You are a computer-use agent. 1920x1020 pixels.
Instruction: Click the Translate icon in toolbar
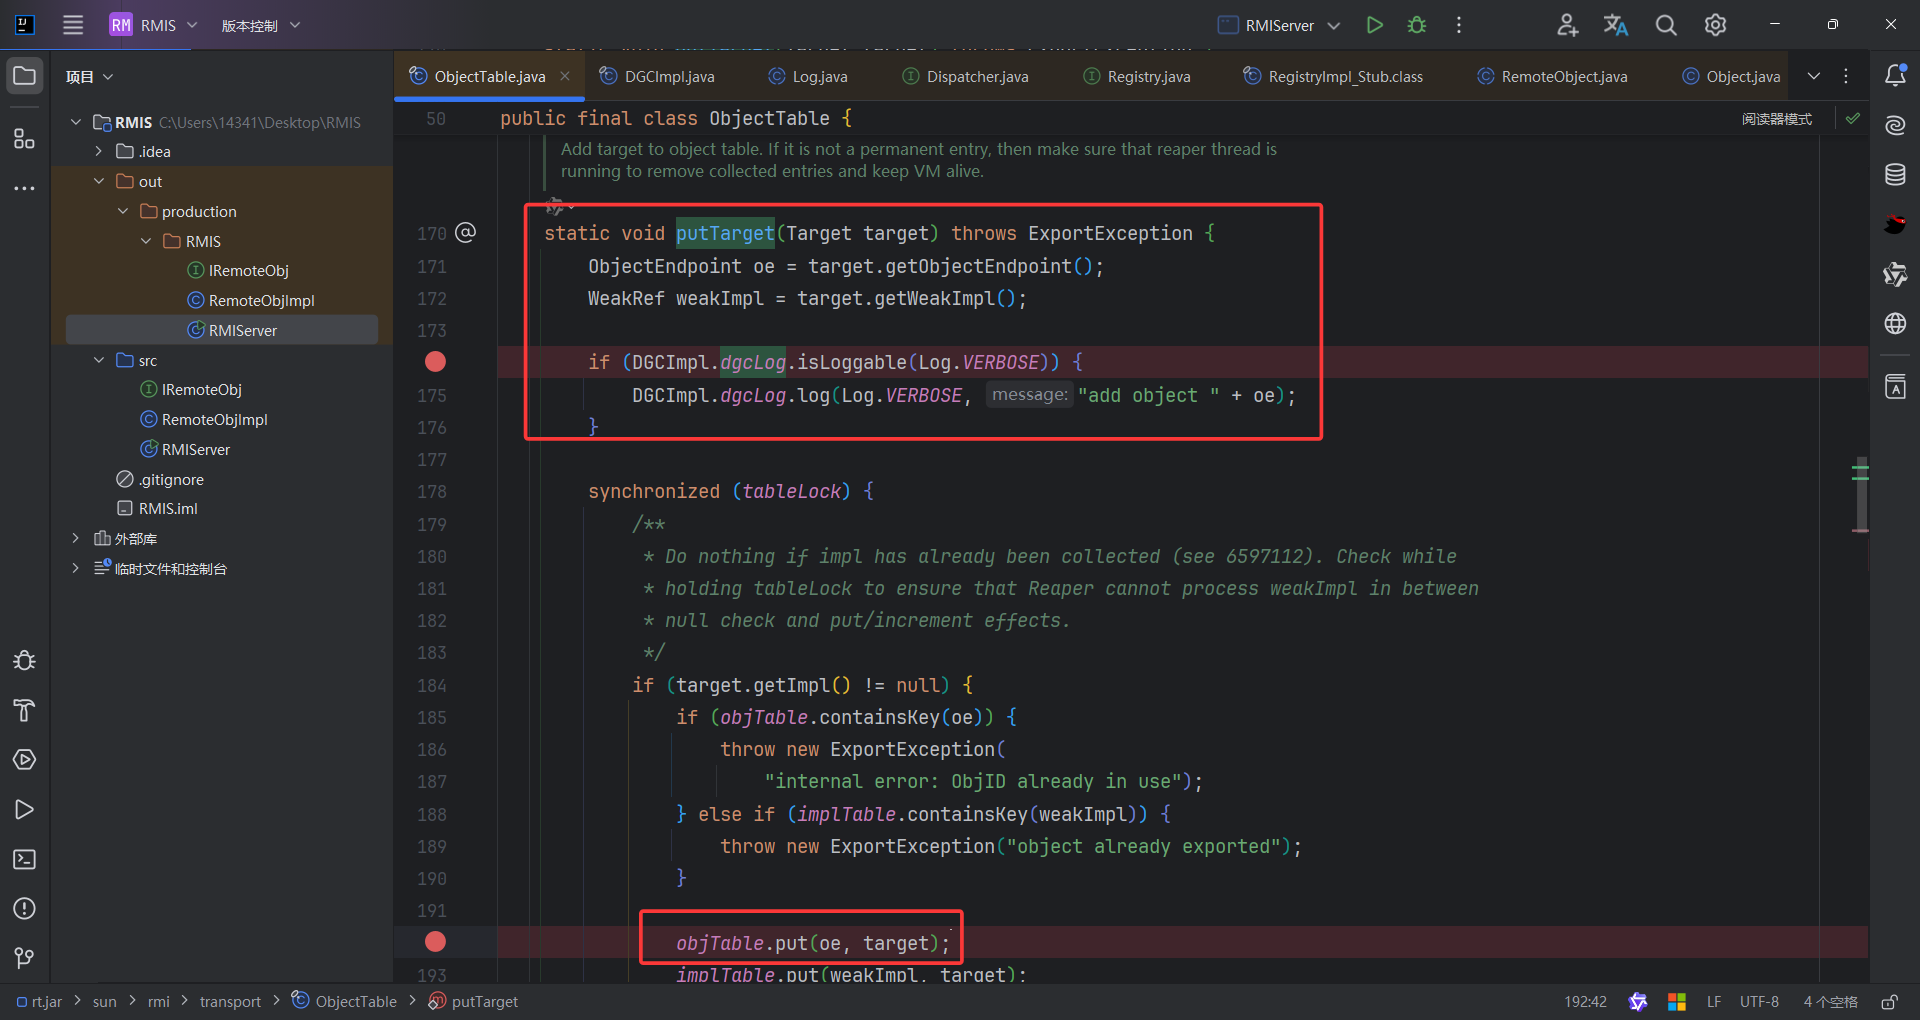click(1616, 25)
